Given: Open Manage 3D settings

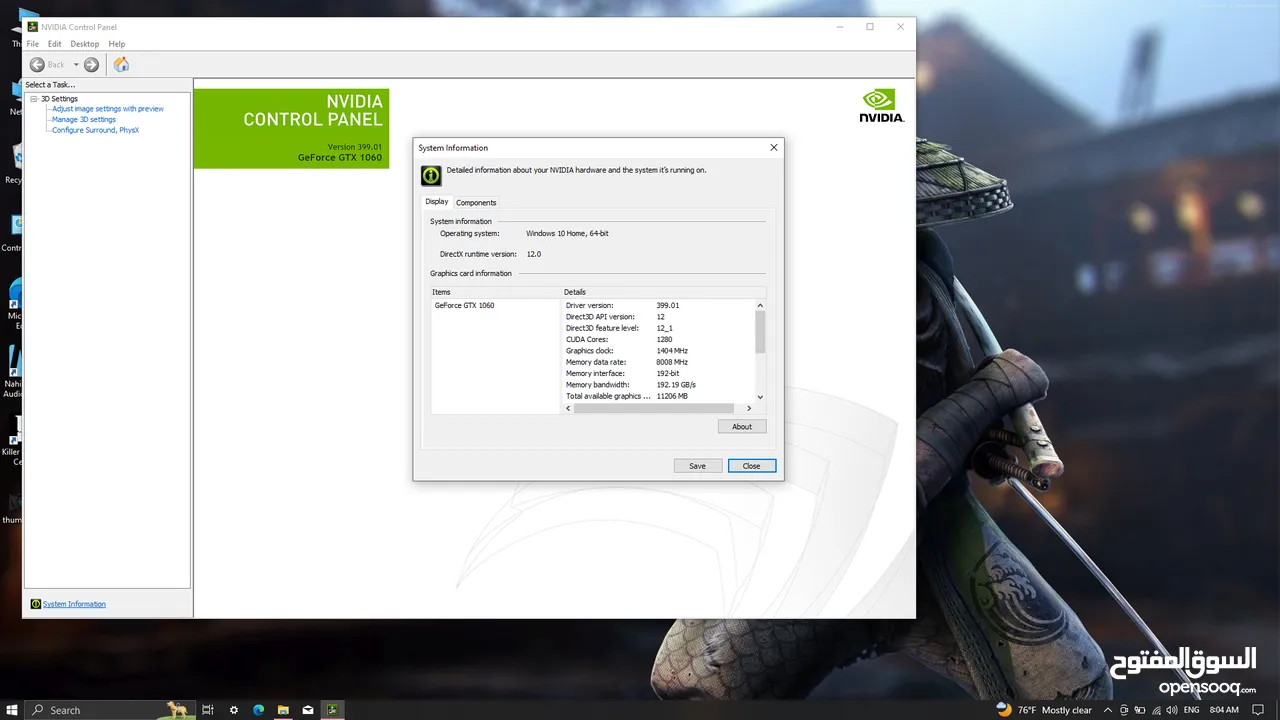Looking at the screenshot, I should [x=84, y=119].
